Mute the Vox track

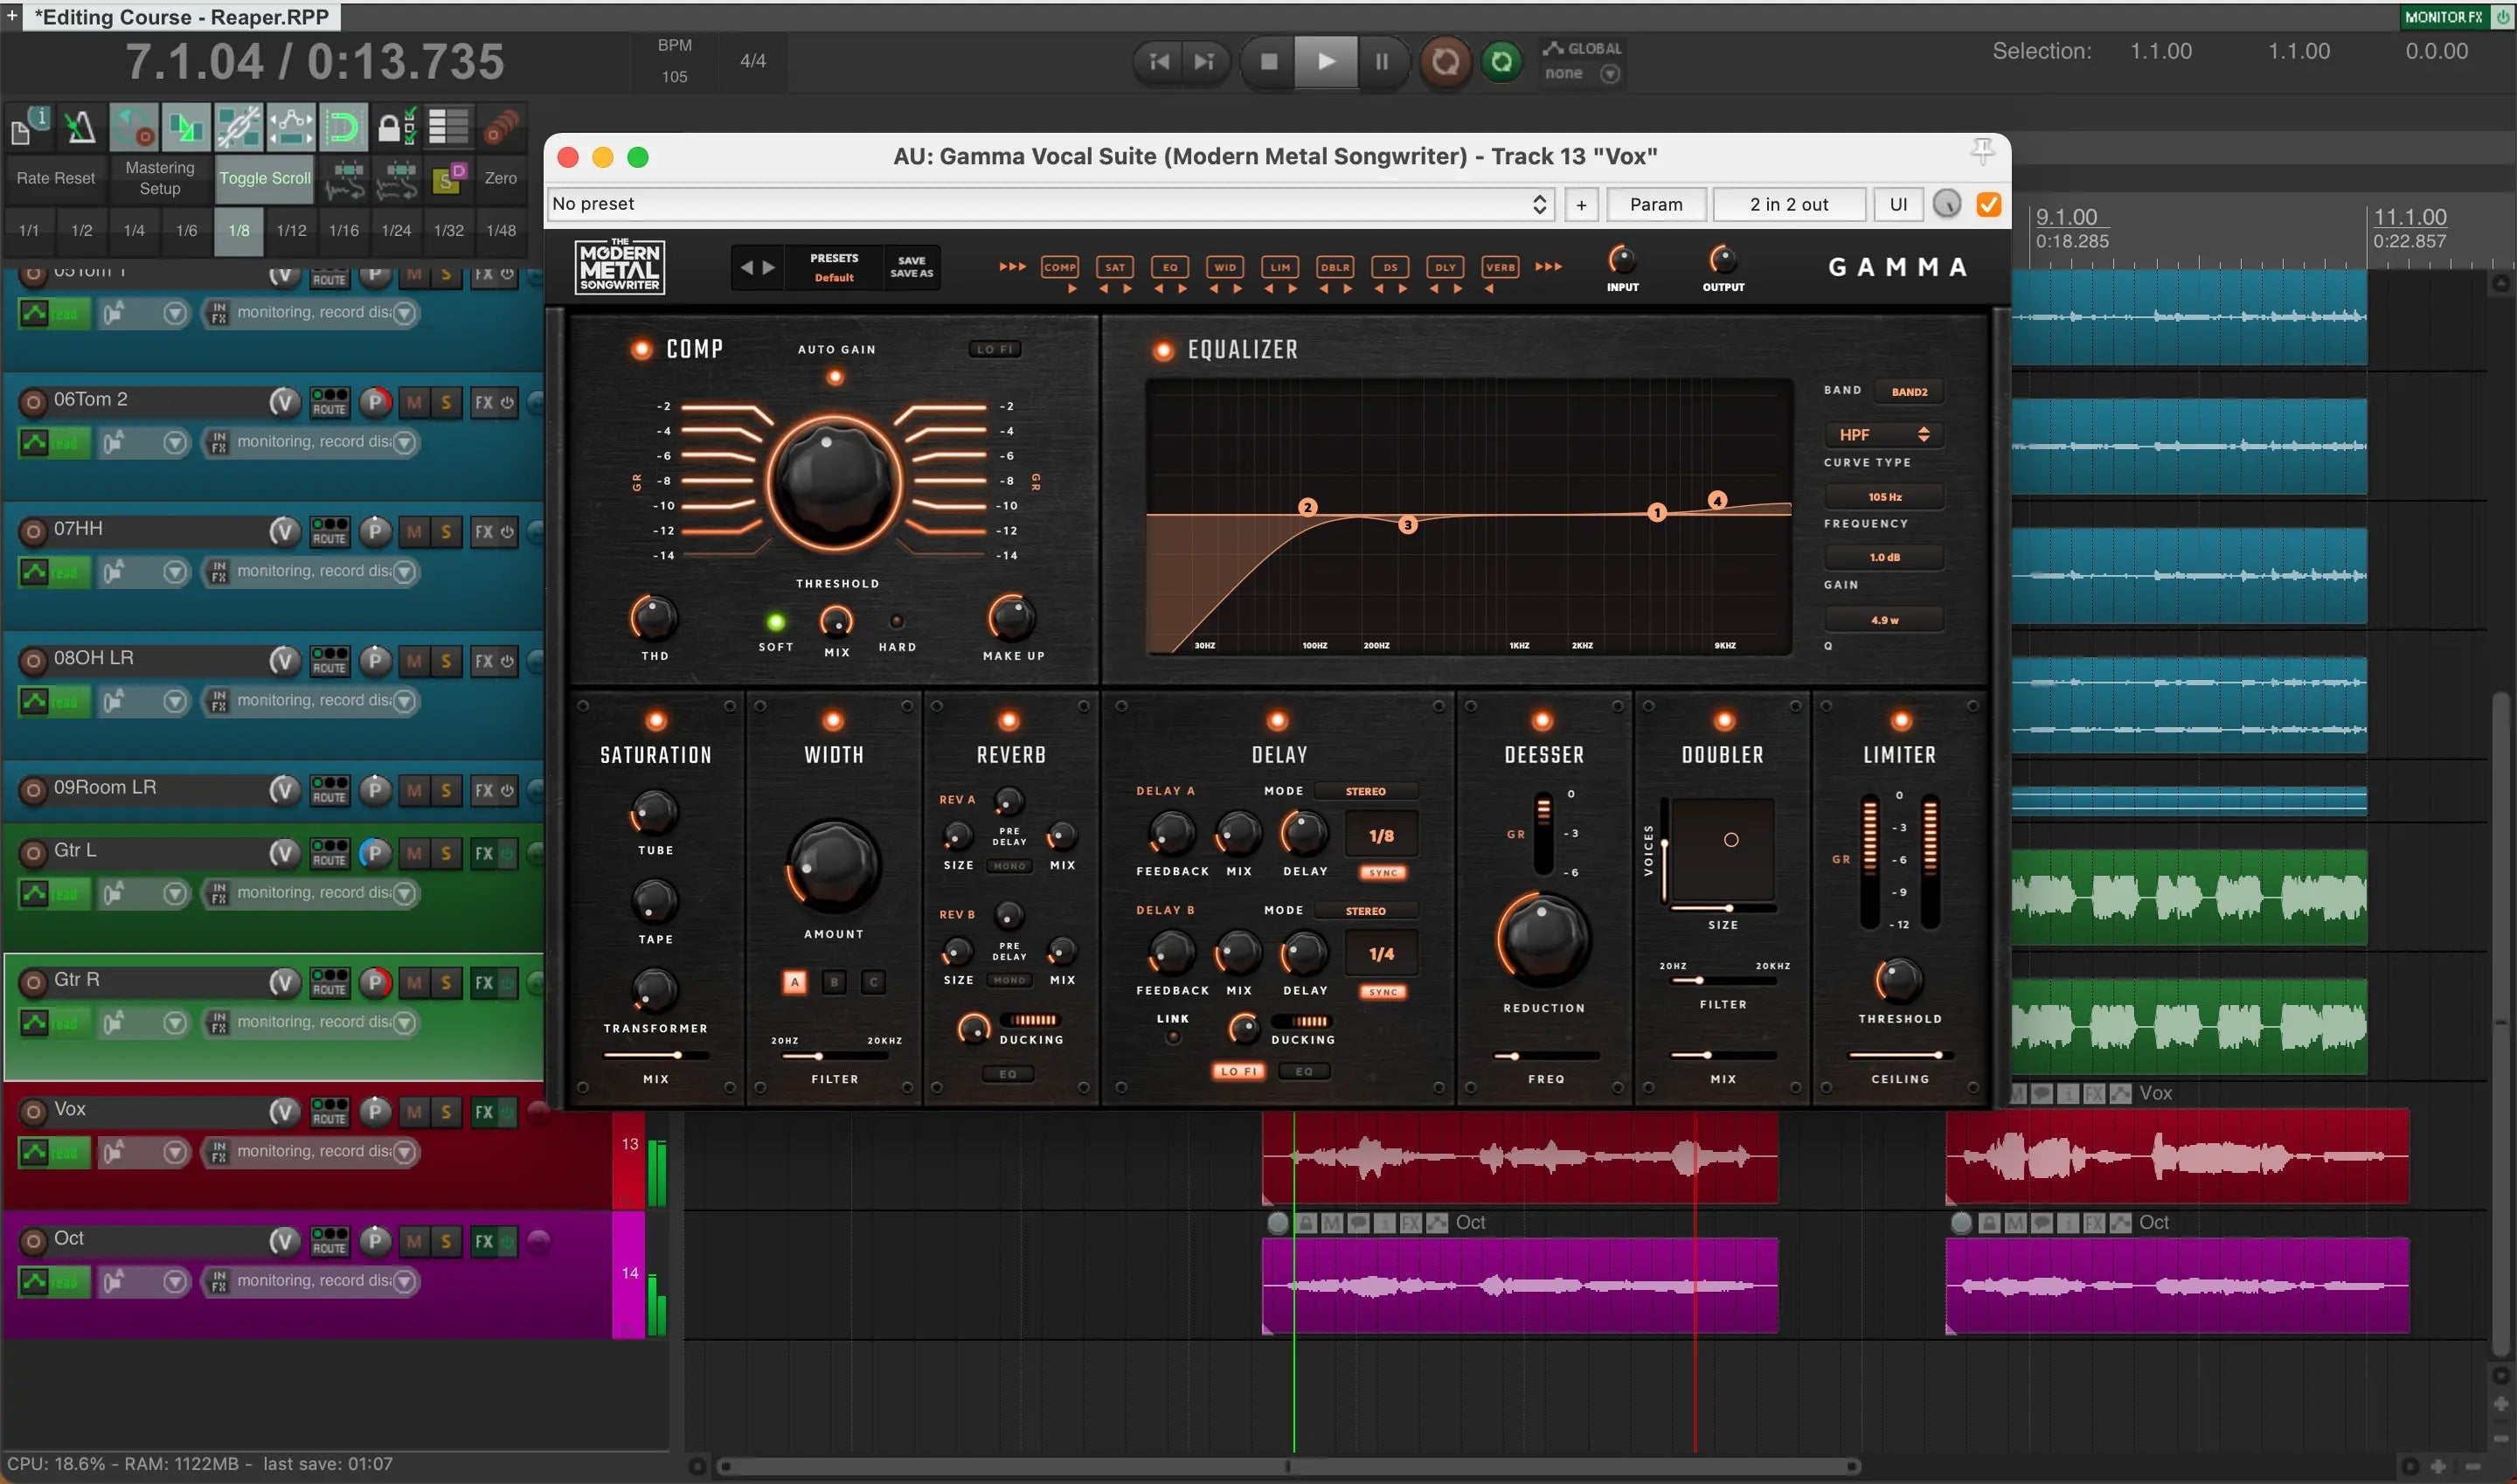[414, 1112]
